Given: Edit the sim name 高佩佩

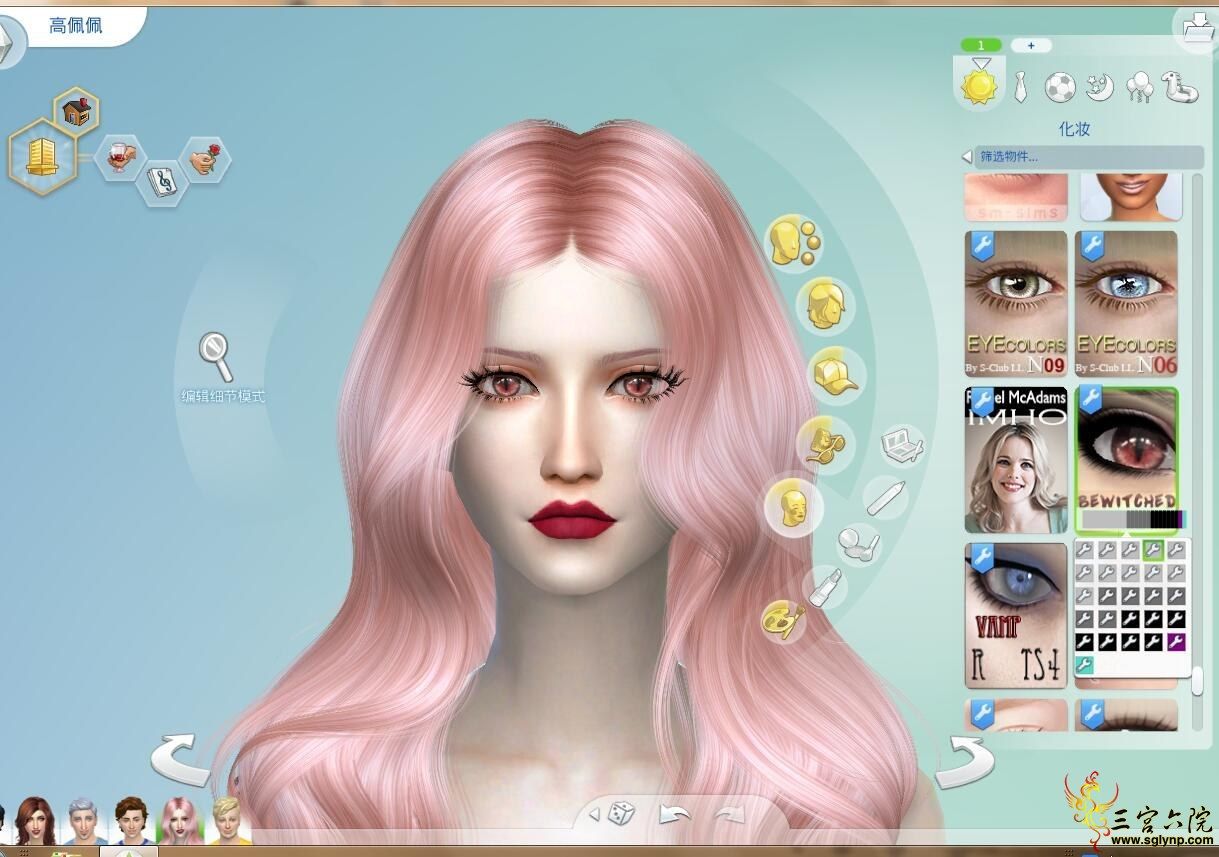Looking at the screenshot, I should tap(76, 25).
